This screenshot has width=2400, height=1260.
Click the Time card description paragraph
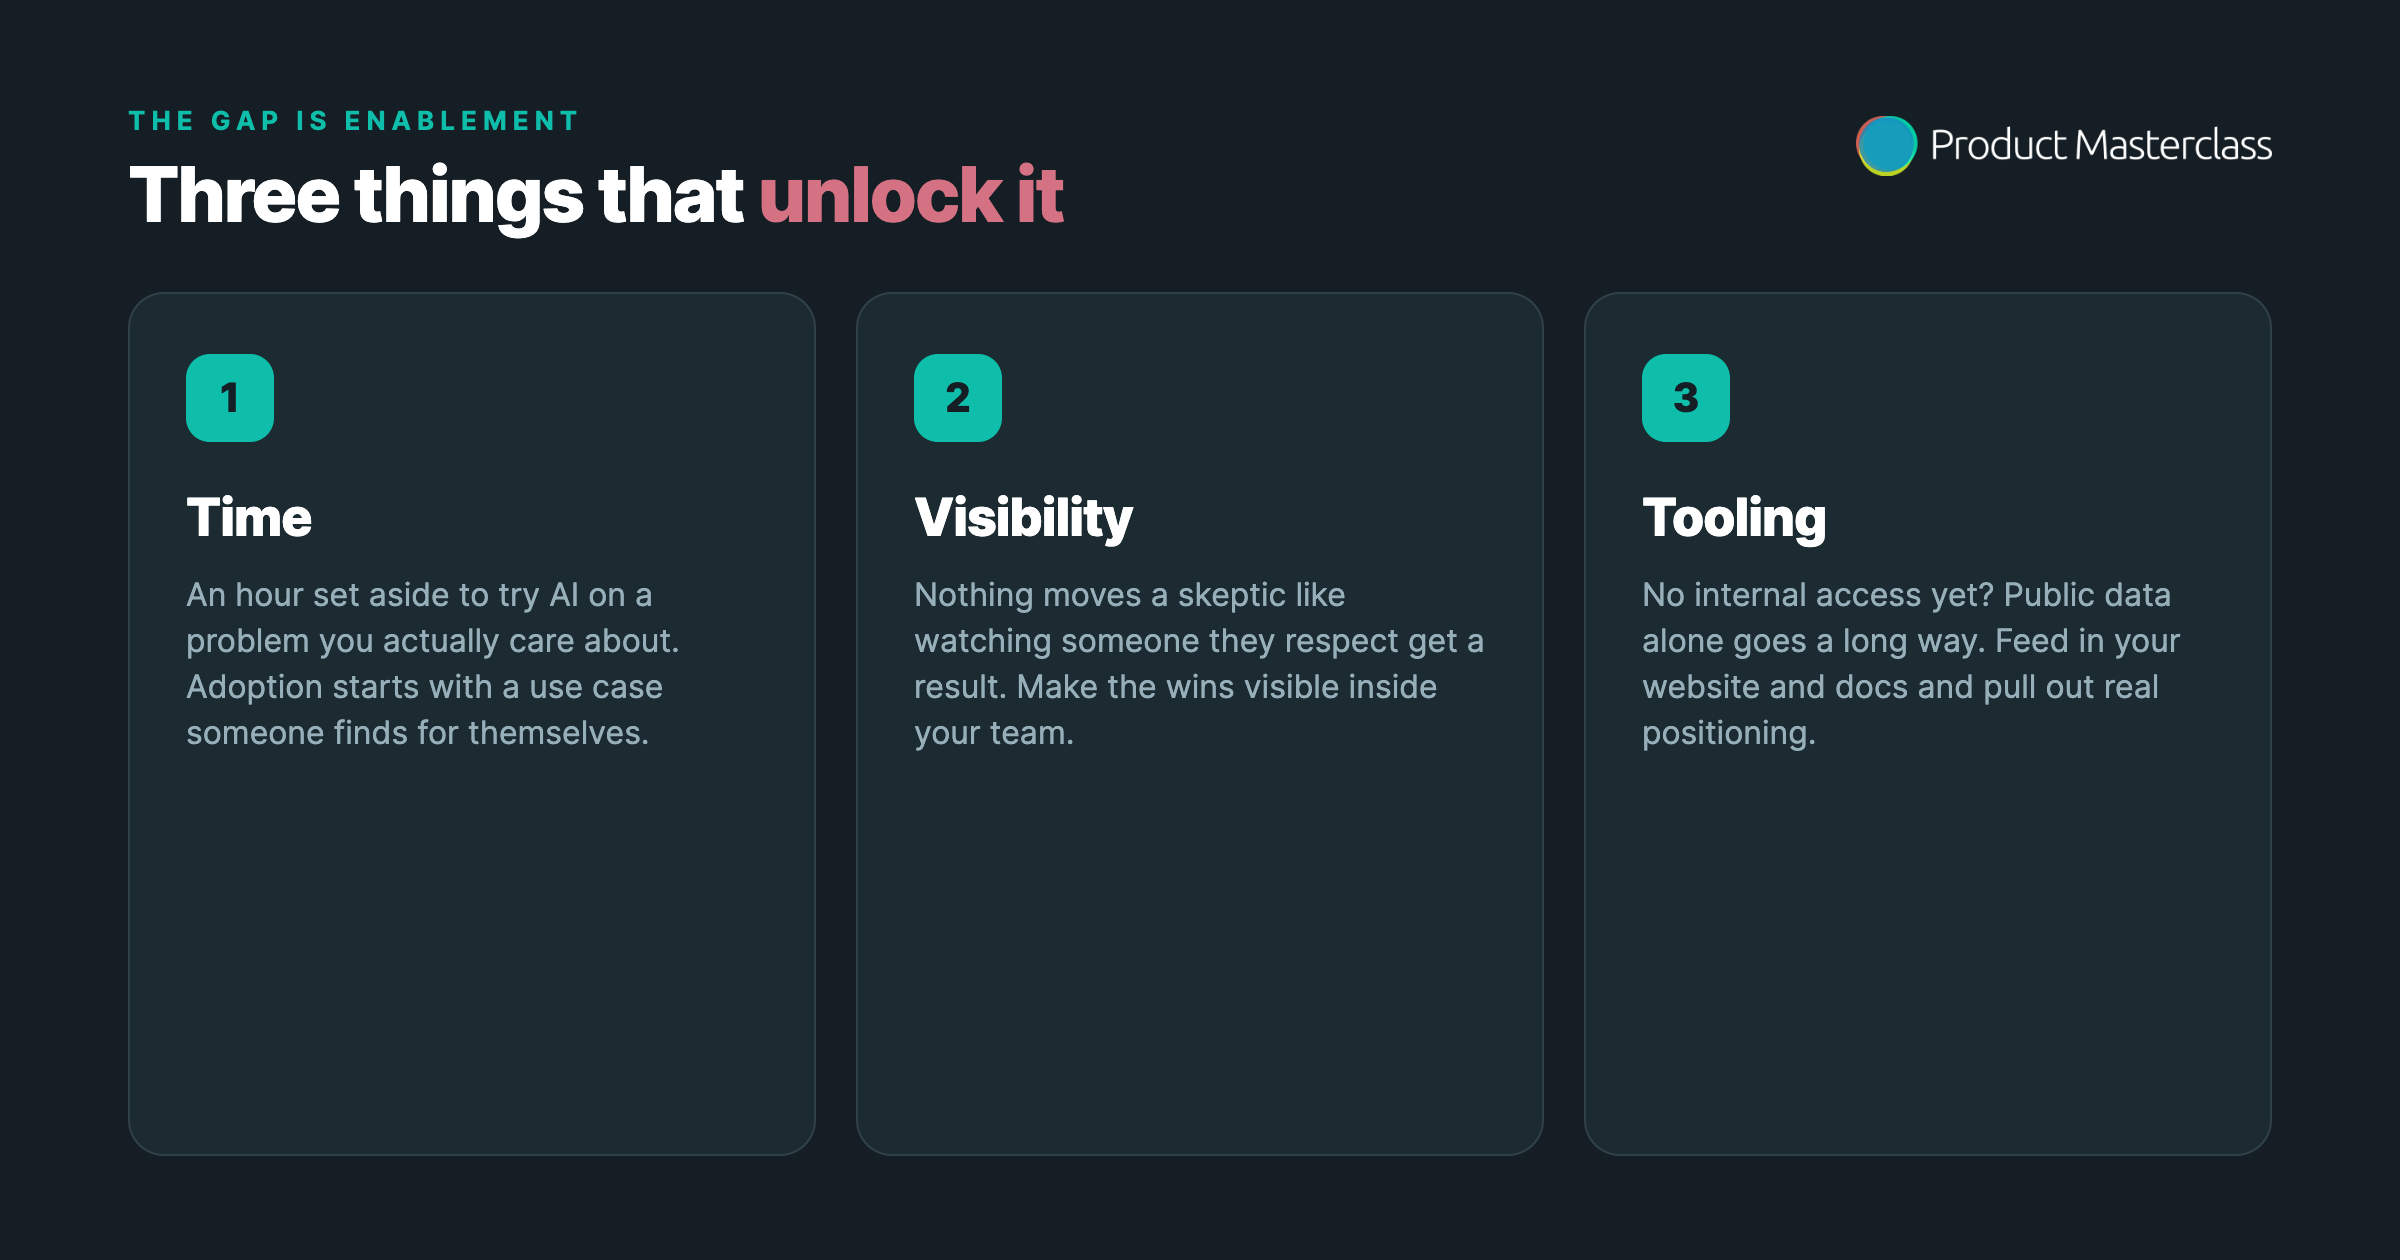433,664
